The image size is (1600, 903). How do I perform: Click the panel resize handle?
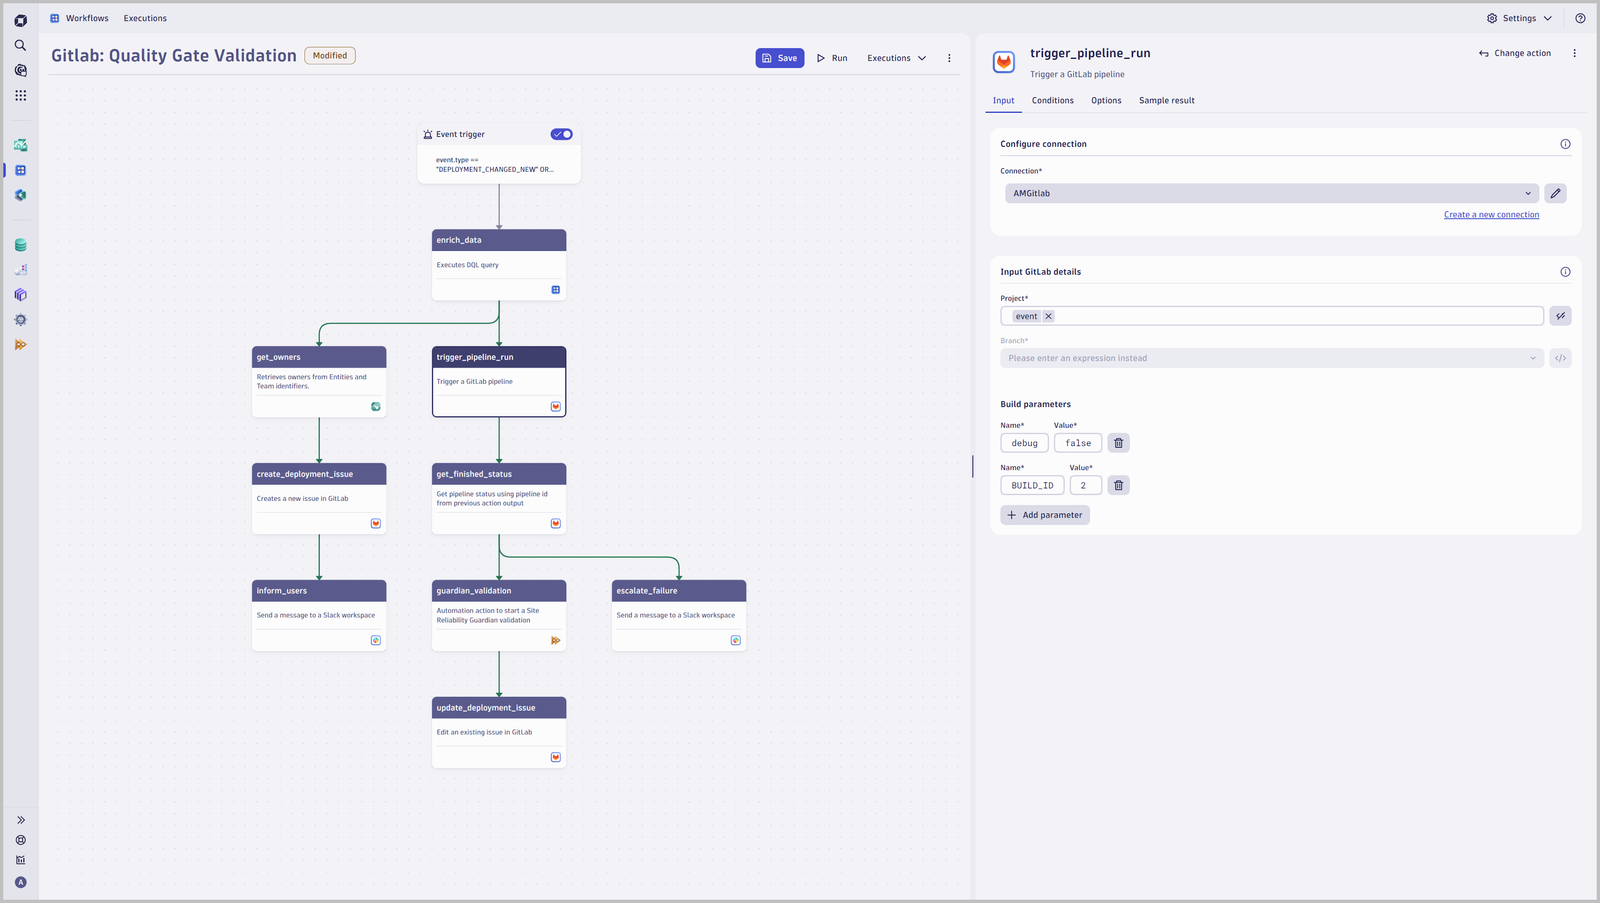coord(973,466)
